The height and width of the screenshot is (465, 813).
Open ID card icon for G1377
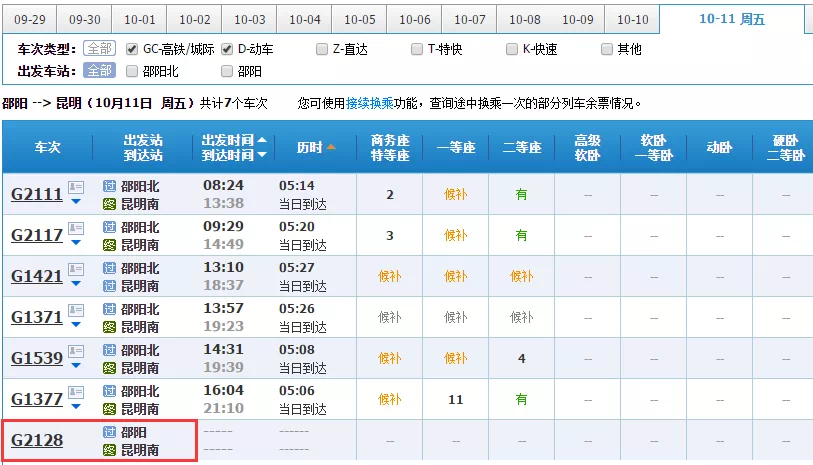(x=76, y=391)
